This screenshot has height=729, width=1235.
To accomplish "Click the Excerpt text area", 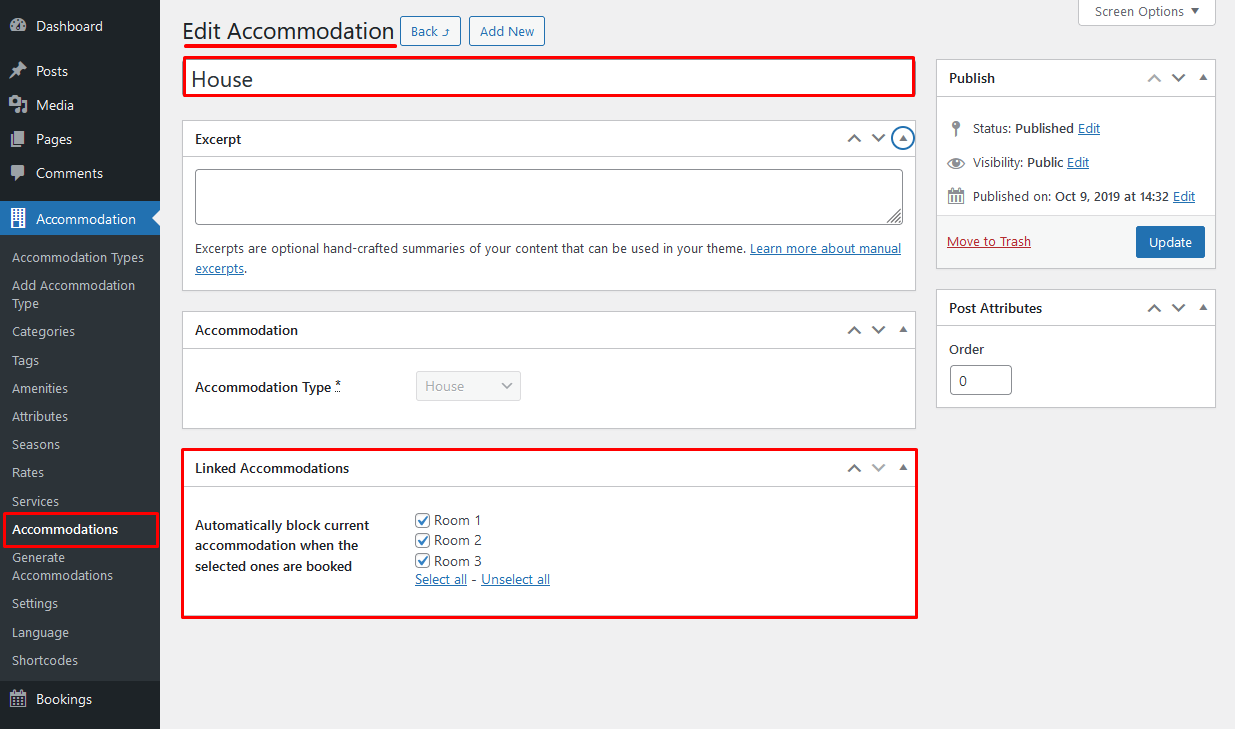I will (x=549, y=197).
